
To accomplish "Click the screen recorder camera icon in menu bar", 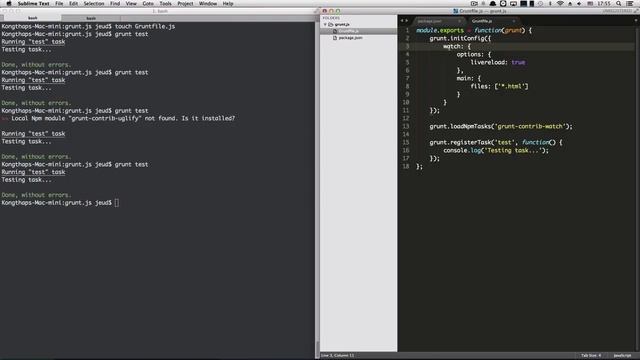I will (x=474, y=3).
